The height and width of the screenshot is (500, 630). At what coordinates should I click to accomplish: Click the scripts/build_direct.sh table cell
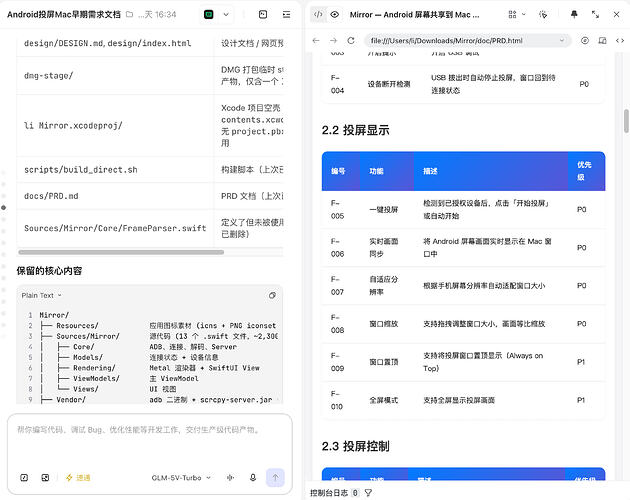[x=115, y=170]
